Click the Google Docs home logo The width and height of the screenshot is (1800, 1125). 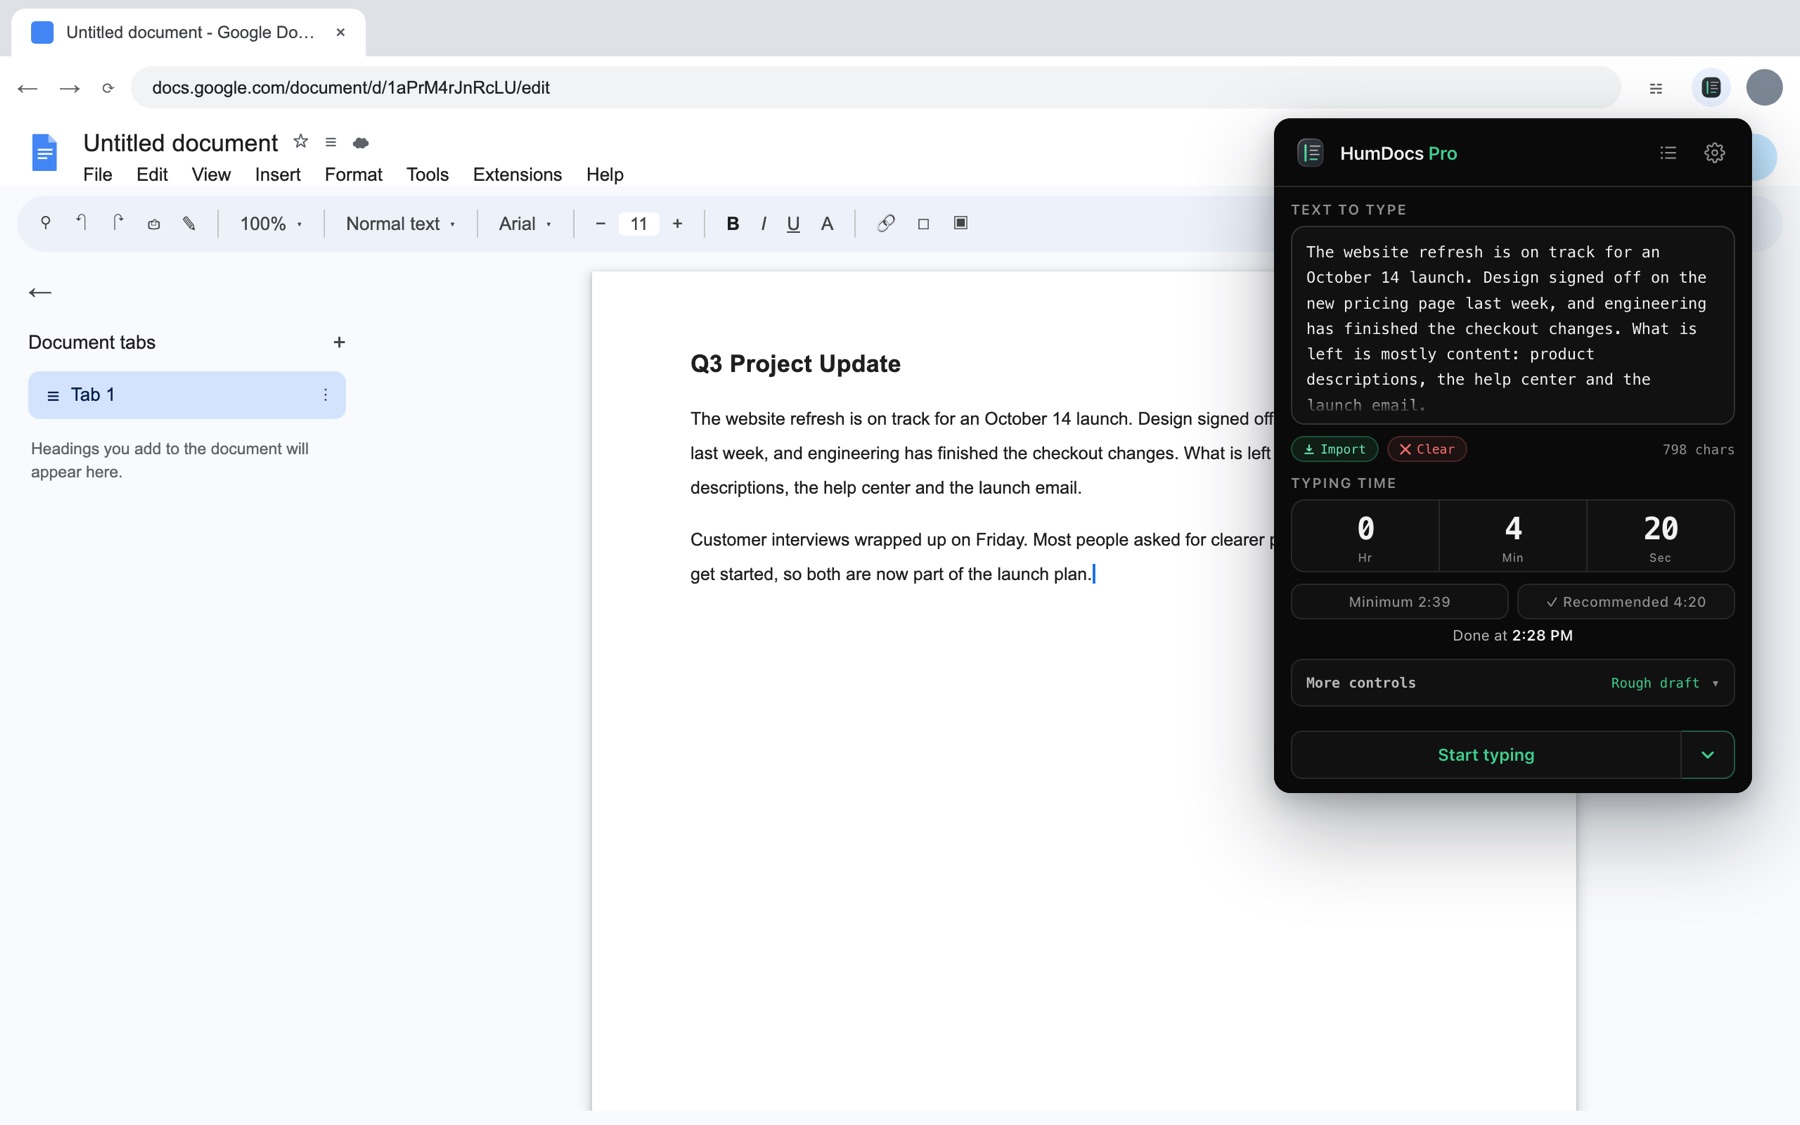pyautogui.click(x=44, y=153)
